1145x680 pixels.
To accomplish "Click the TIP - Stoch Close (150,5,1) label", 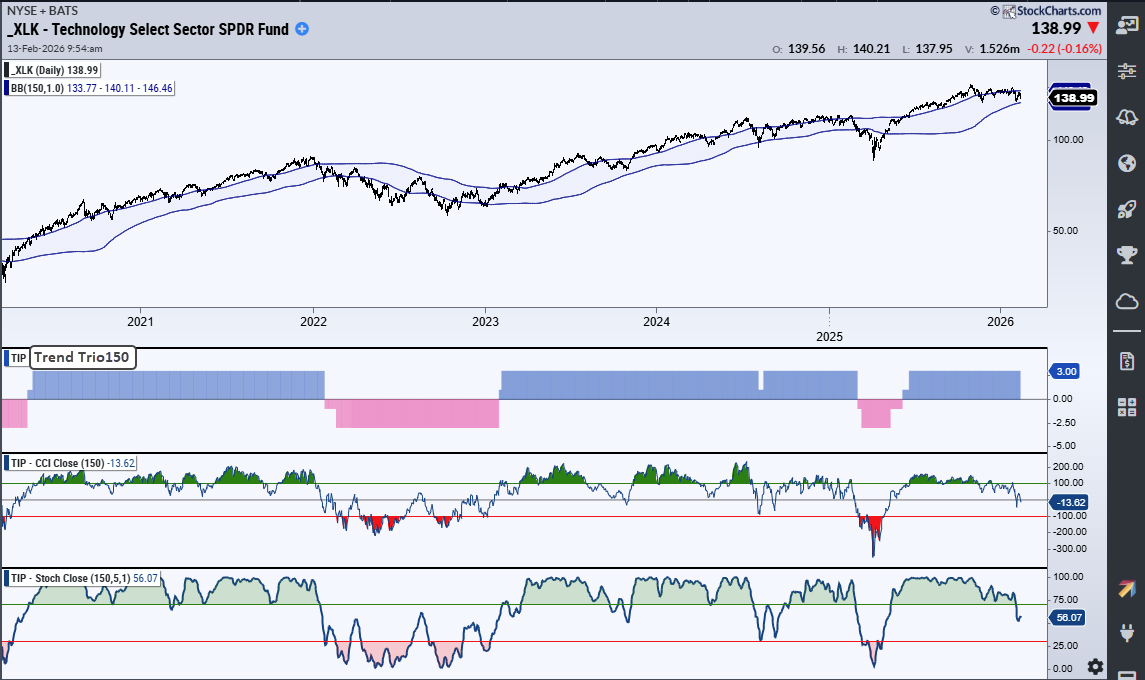I will click(84, 578).
